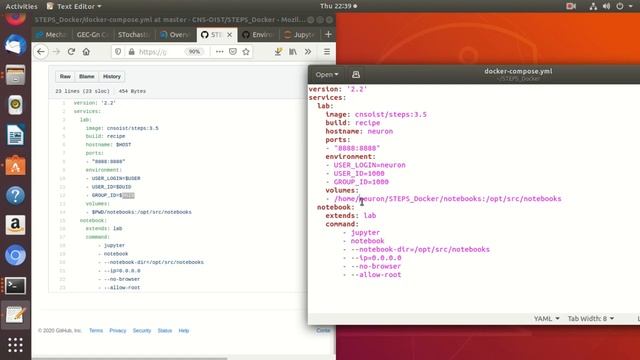Screen dimensions: 640x360
Task: Go back in Firefox
Action: (40, 52)
